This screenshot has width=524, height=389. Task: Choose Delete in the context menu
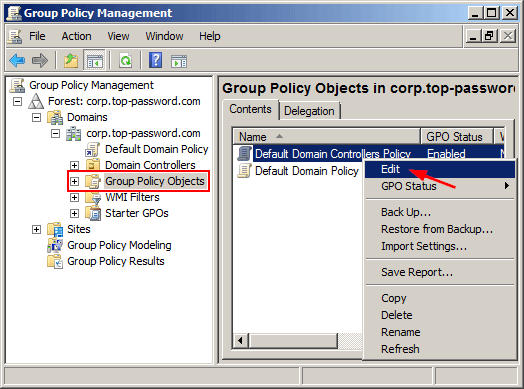(x=440, y=315)
